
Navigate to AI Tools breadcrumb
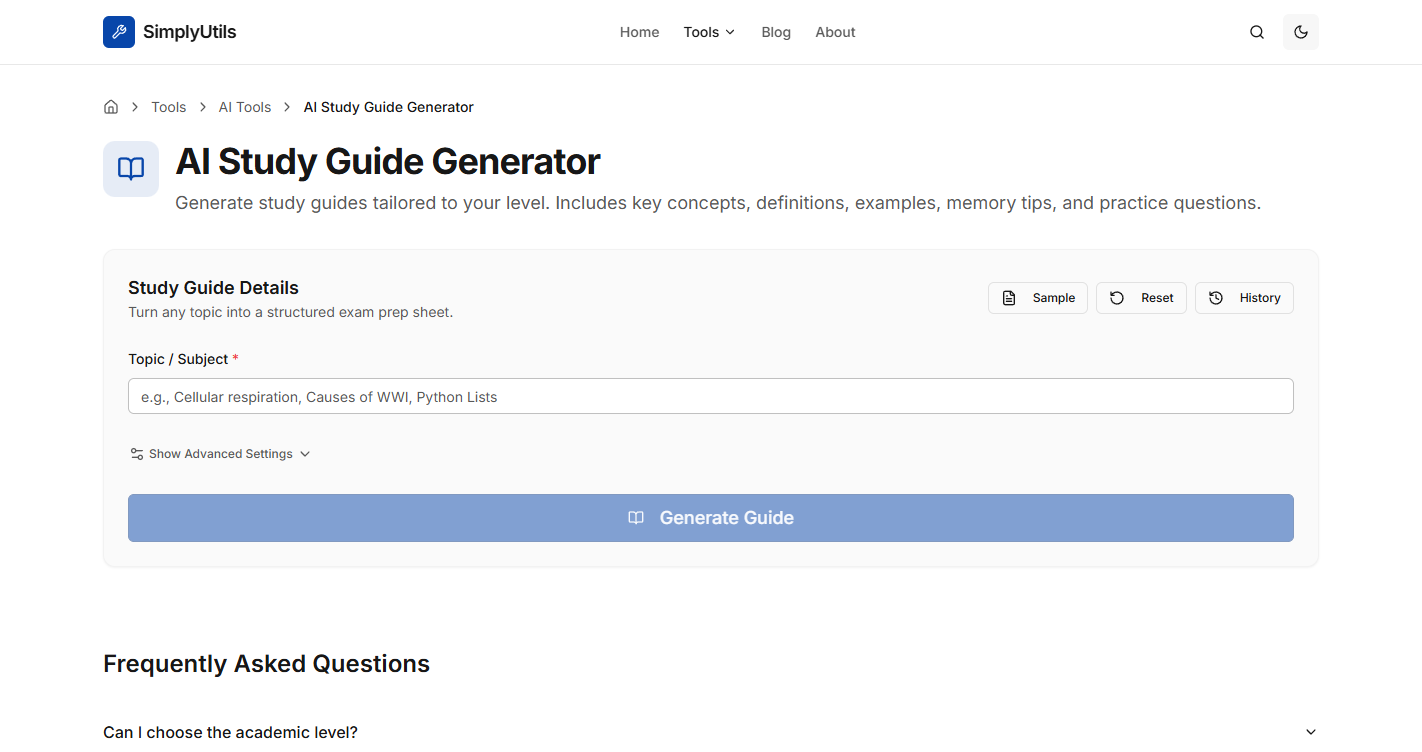(x=245, y=107)
